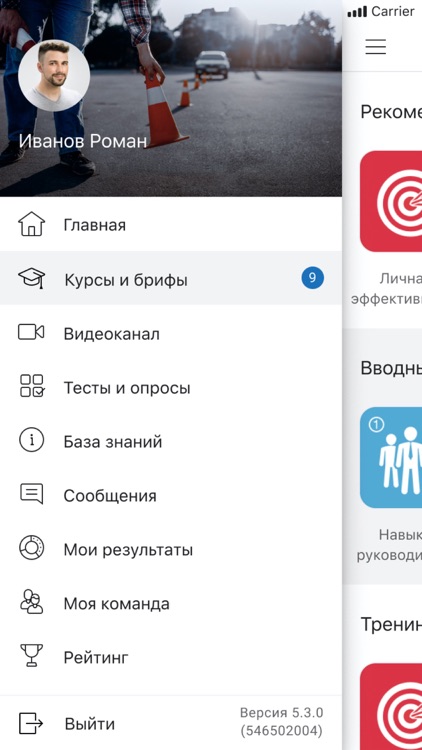
Task: Tap the rating trophy icon
Action: [x=31, y=655]
